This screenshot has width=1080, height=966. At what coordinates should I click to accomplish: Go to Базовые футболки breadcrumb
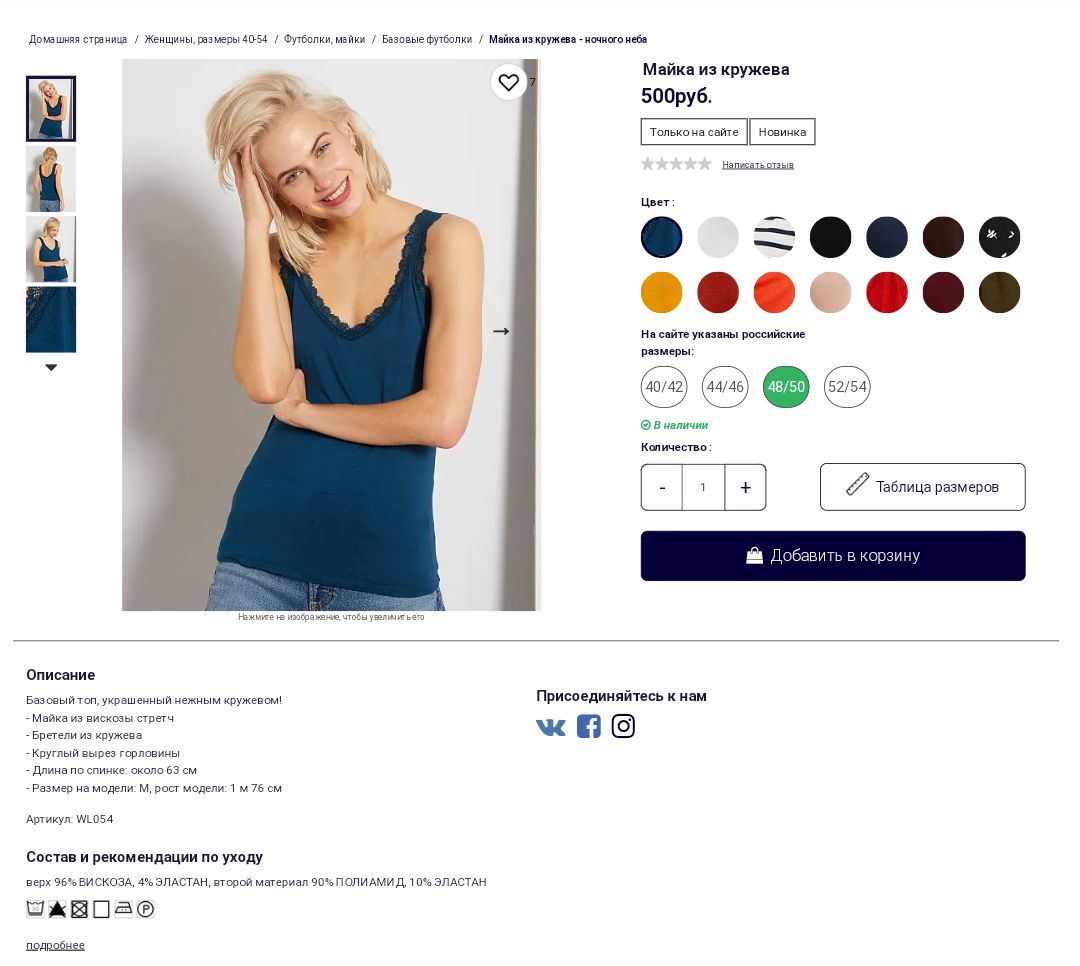[427, 39]
